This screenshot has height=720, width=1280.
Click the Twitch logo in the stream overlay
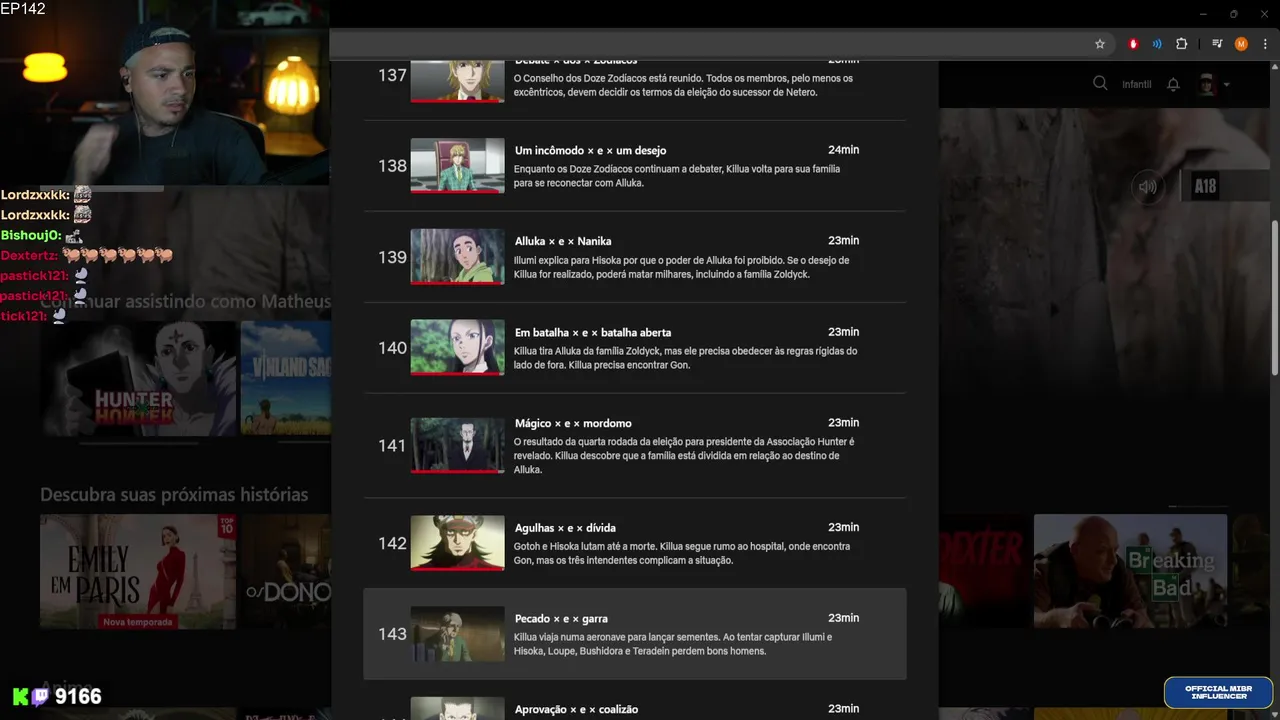[x=41, y=697]
